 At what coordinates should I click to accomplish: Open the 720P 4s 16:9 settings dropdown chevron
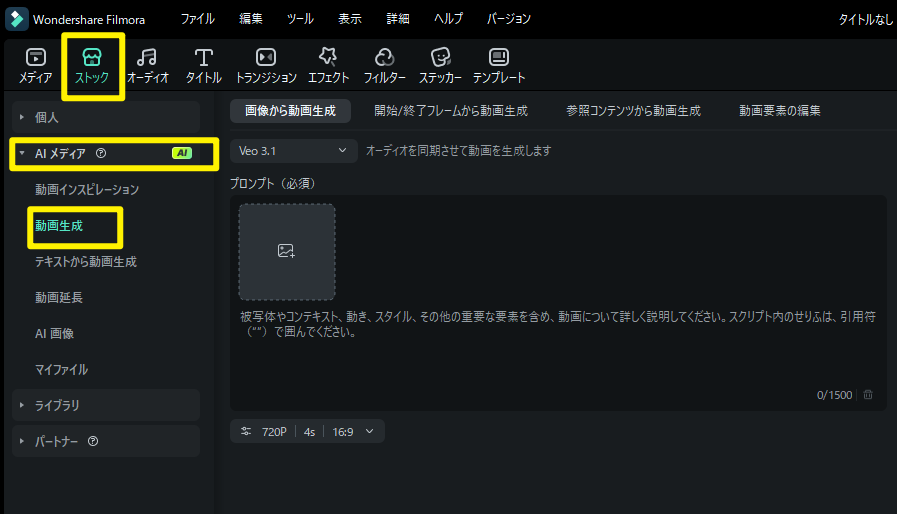tap(370, 431)
